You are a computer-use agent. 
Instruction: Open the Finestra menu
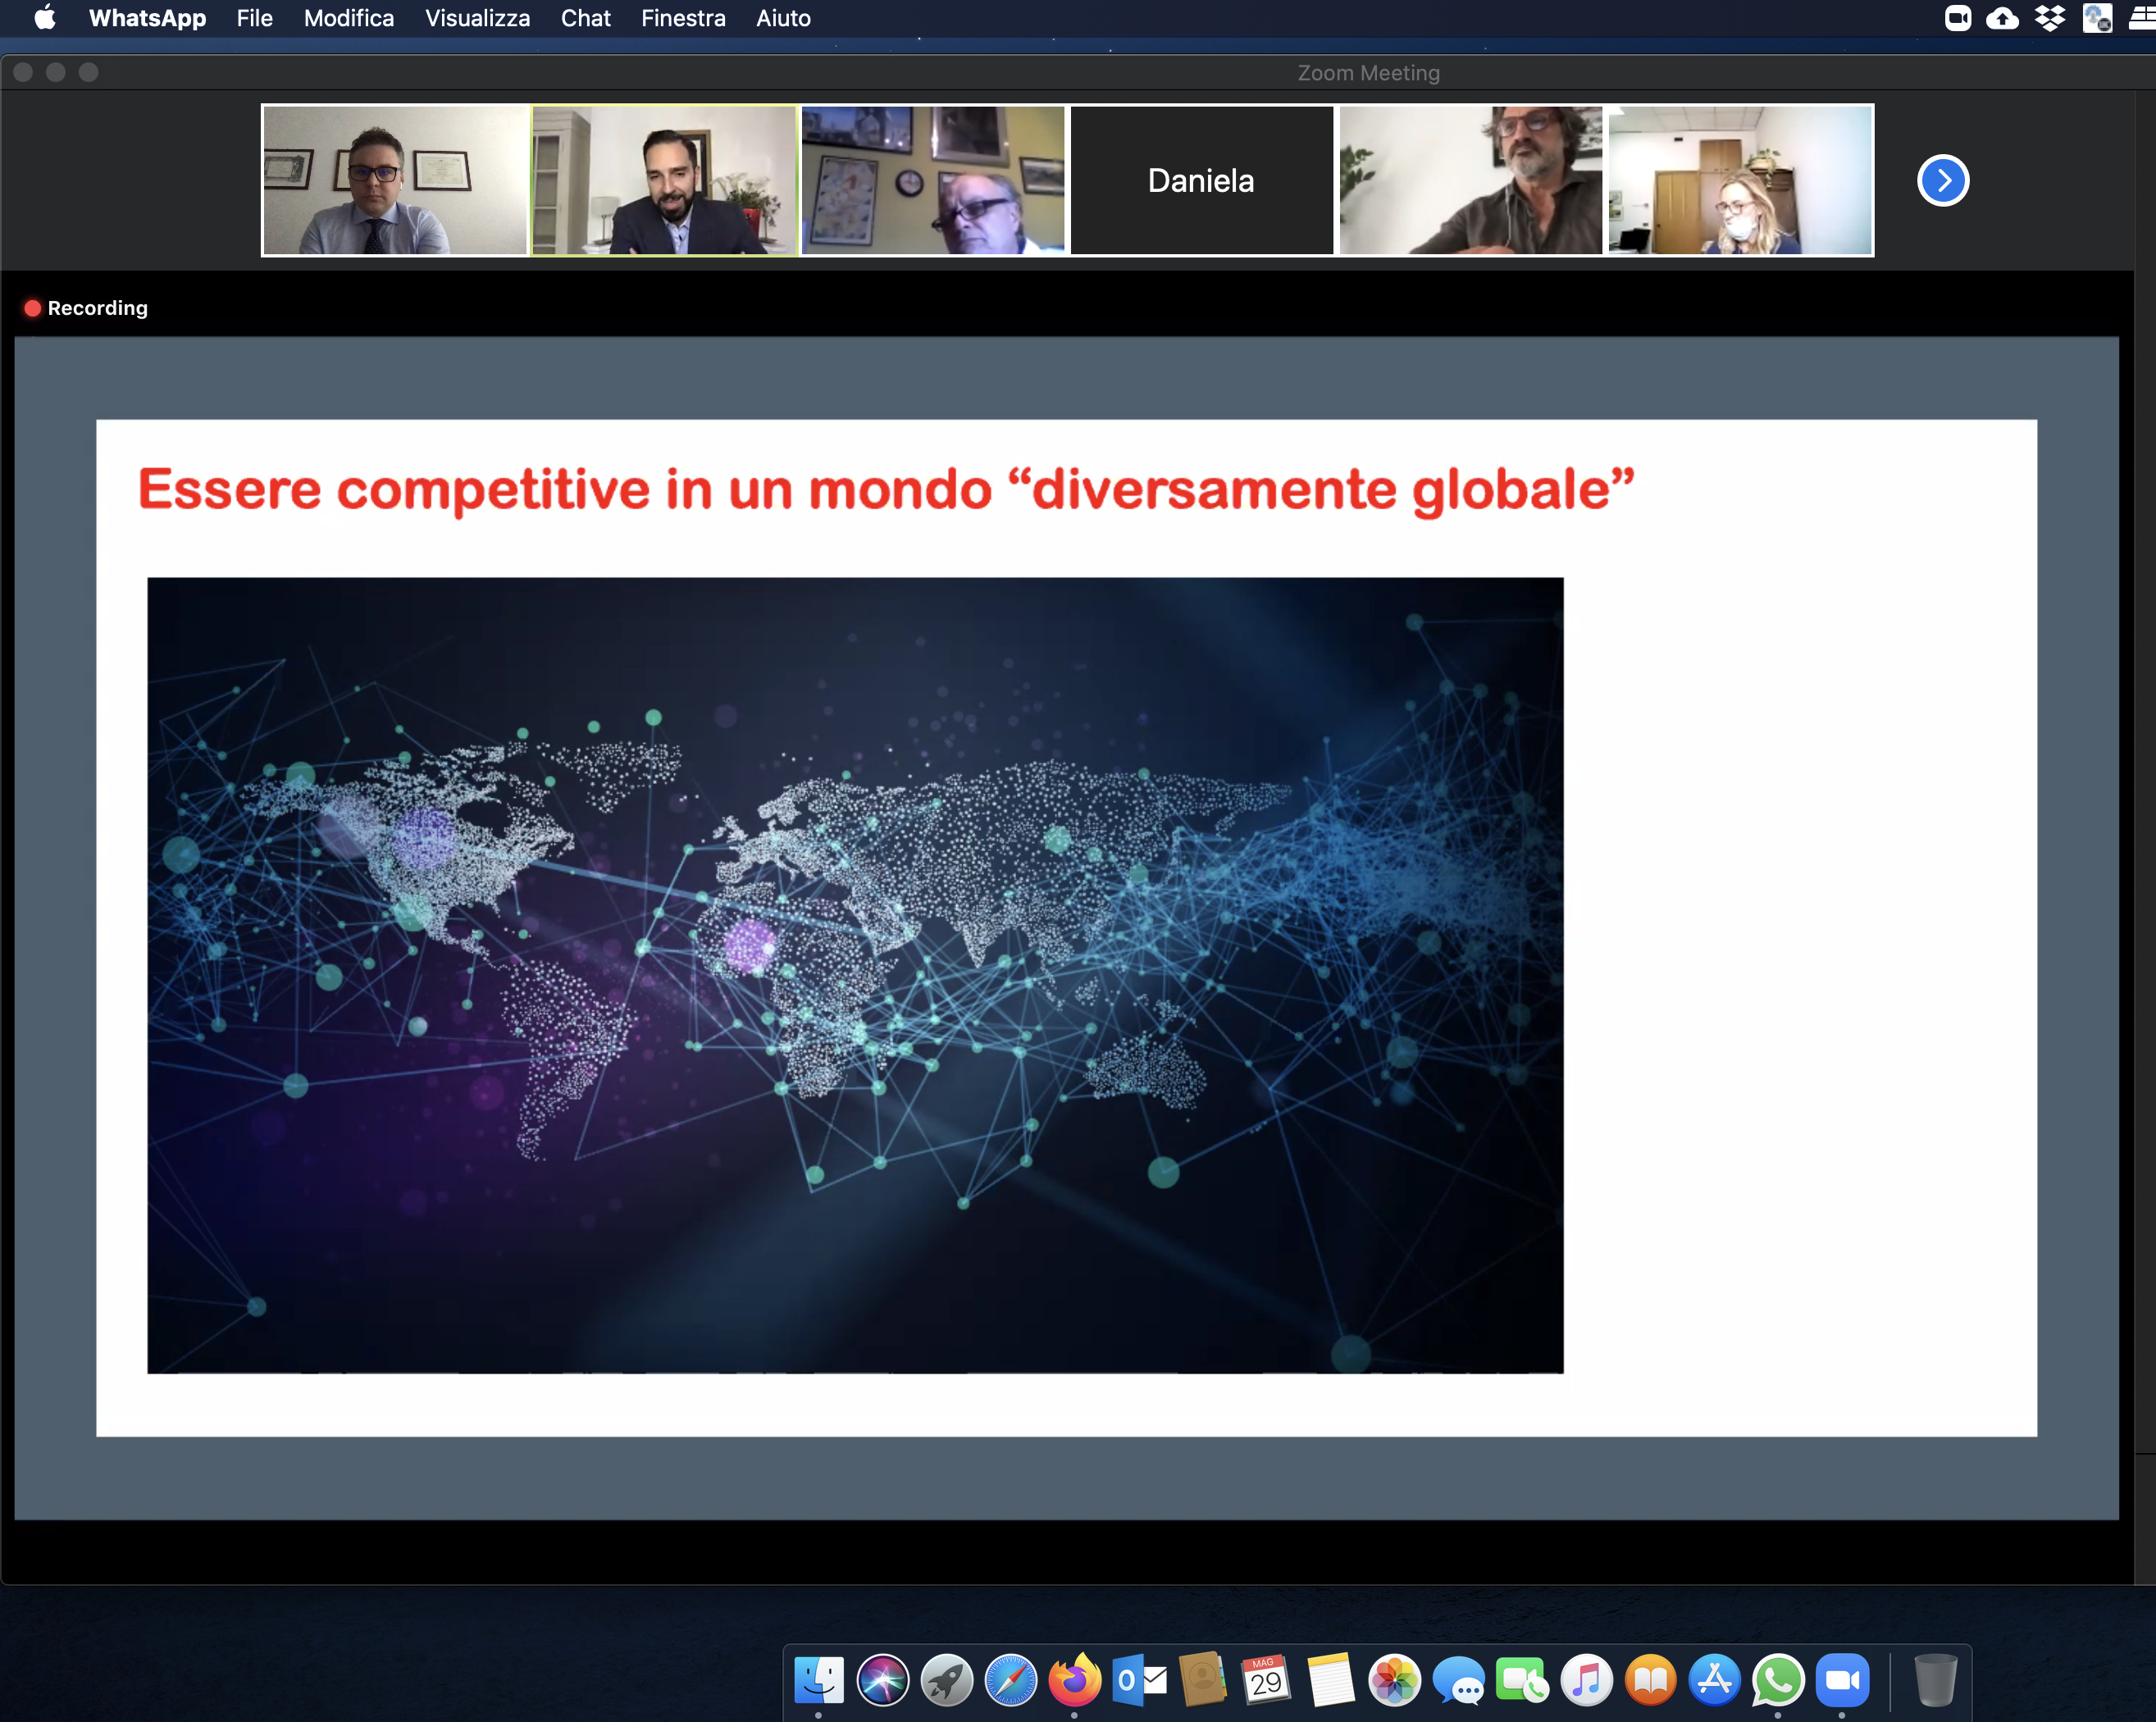tap(683, 18)
